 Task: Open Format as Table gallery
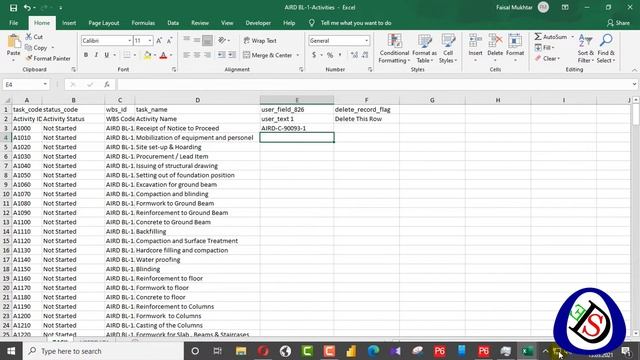pyautogui.click(x=424, y=49)
